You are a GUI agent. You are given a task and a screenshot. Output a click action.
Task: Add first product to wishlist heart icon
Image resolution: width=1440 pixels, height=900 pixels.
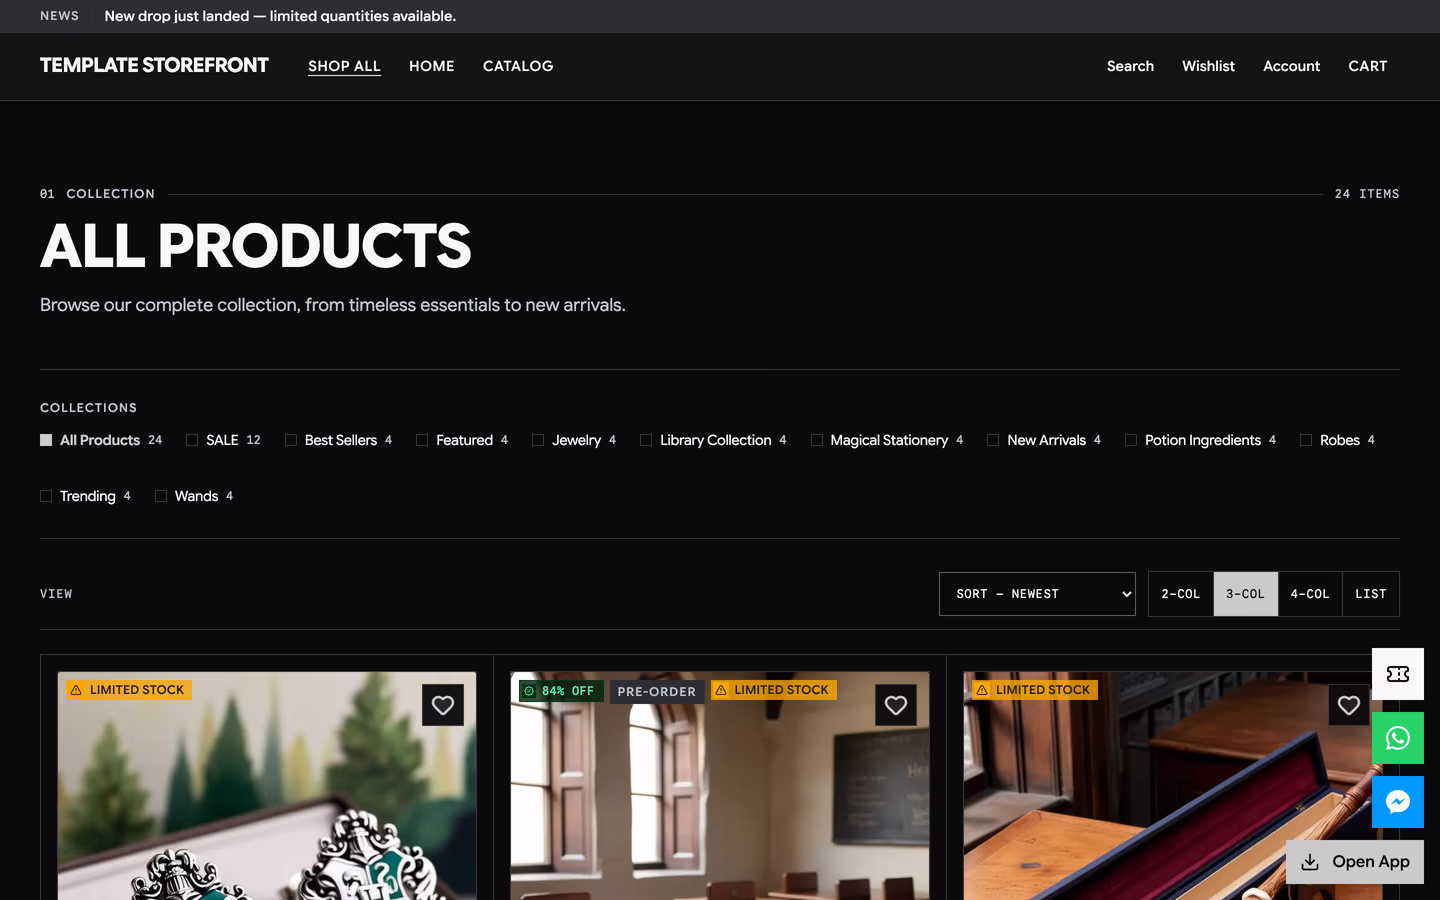point(443,705)
